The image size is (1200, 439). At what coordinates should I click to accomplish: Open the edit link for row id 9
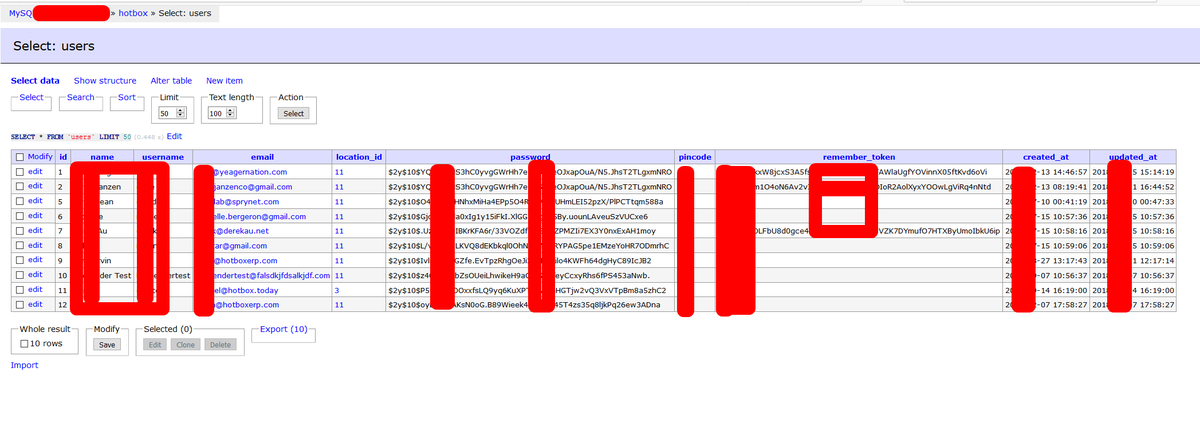pyautogui.click(x=36, y=260)
